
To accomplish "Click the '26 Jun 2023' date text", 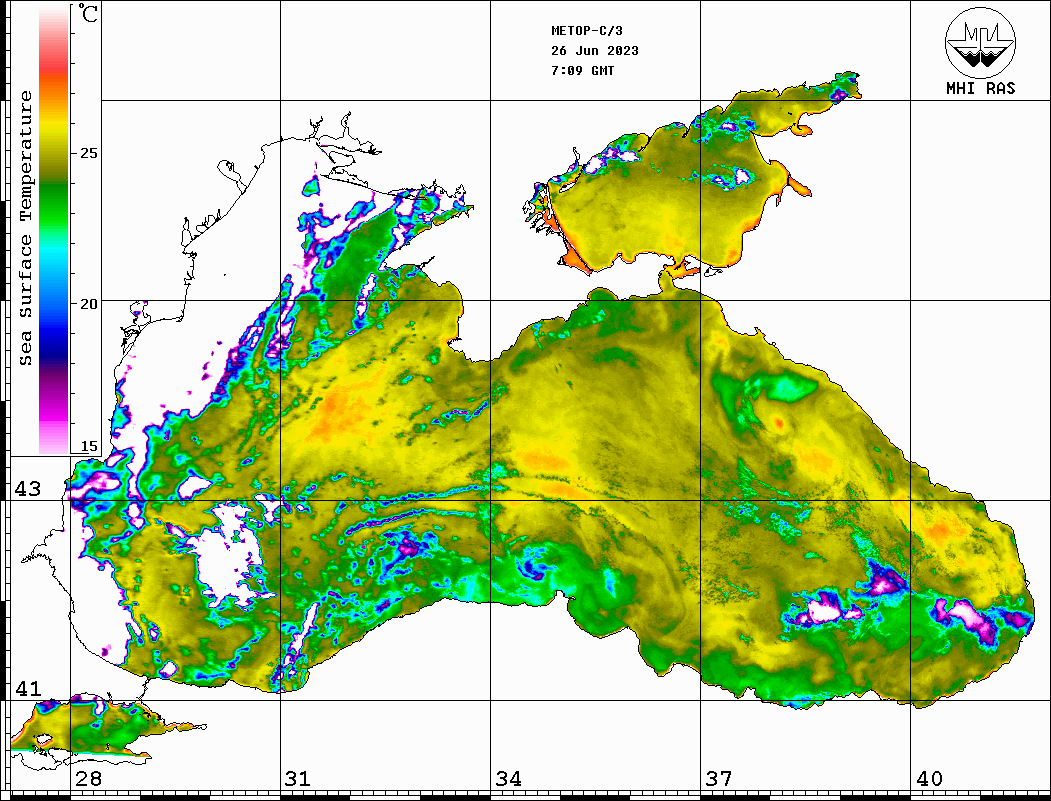I will point(595,51).
